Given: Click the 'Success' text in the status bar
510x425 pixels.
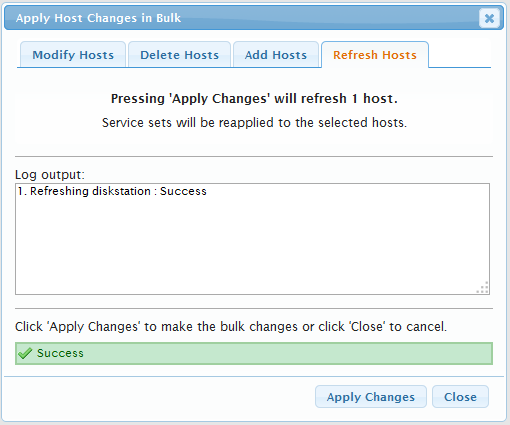Looking at the screenshot, I should 60,353.
